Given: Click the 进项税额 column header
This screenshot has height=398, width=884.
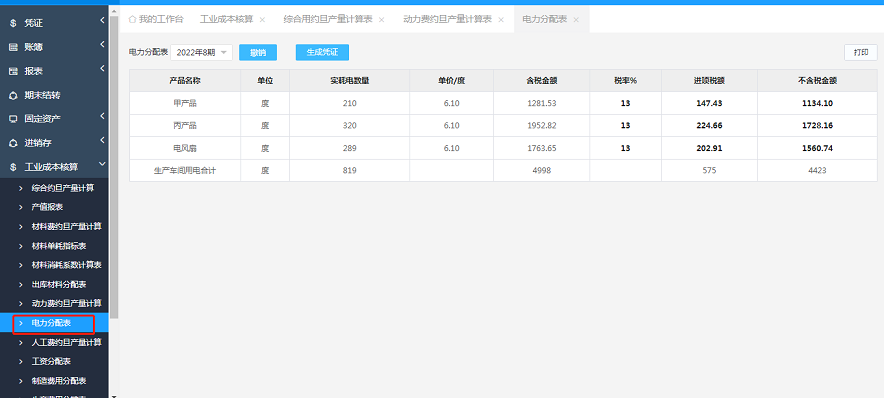Looking at the screenshot, I should click(709, 81).
